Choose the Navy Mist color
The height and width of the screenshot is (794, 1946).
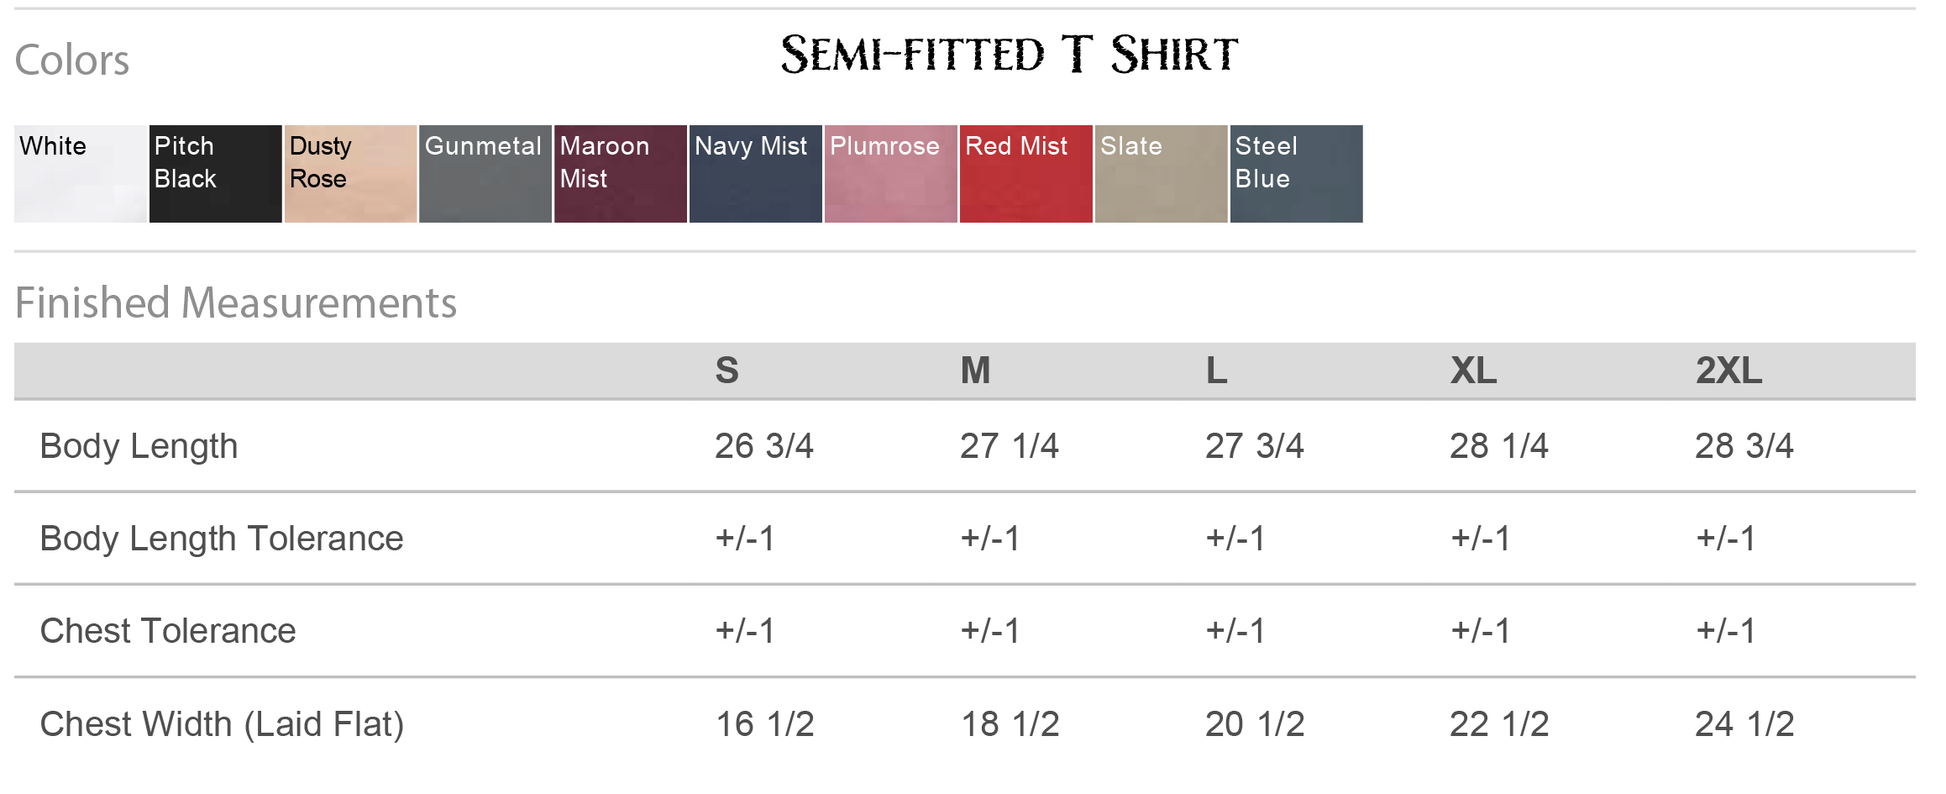[755, 173]
